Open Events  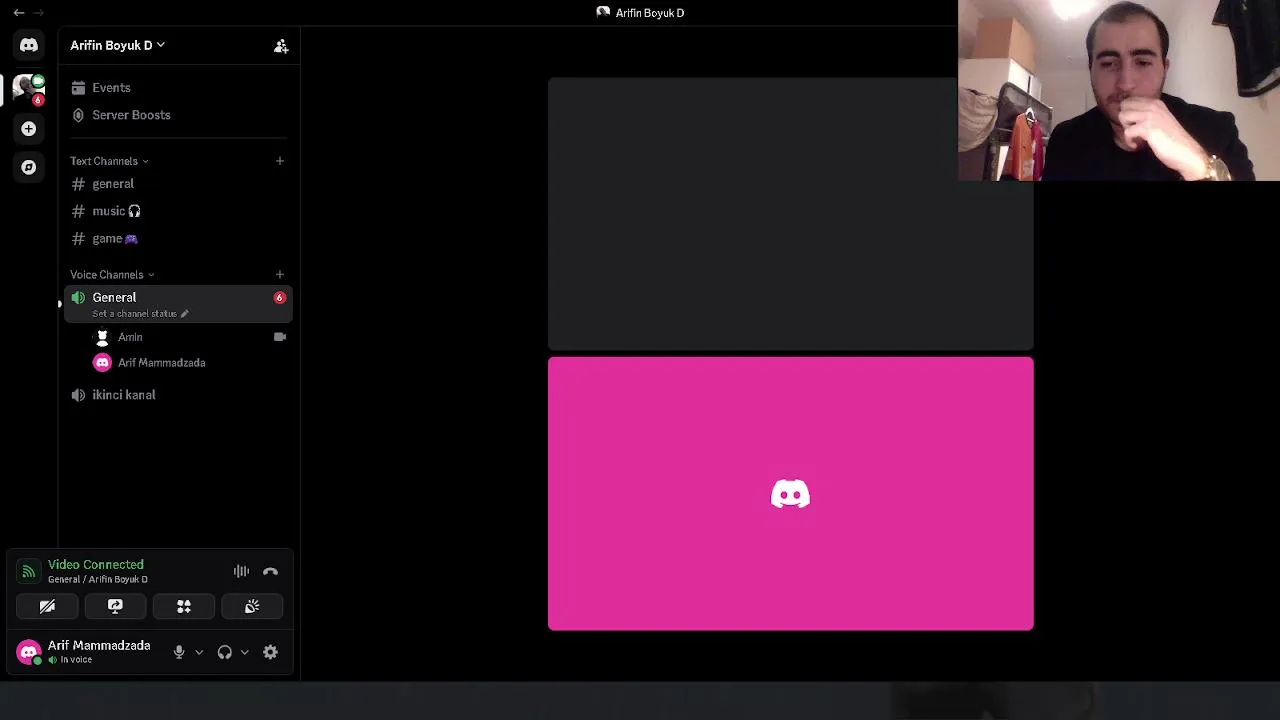click(178, 88)
